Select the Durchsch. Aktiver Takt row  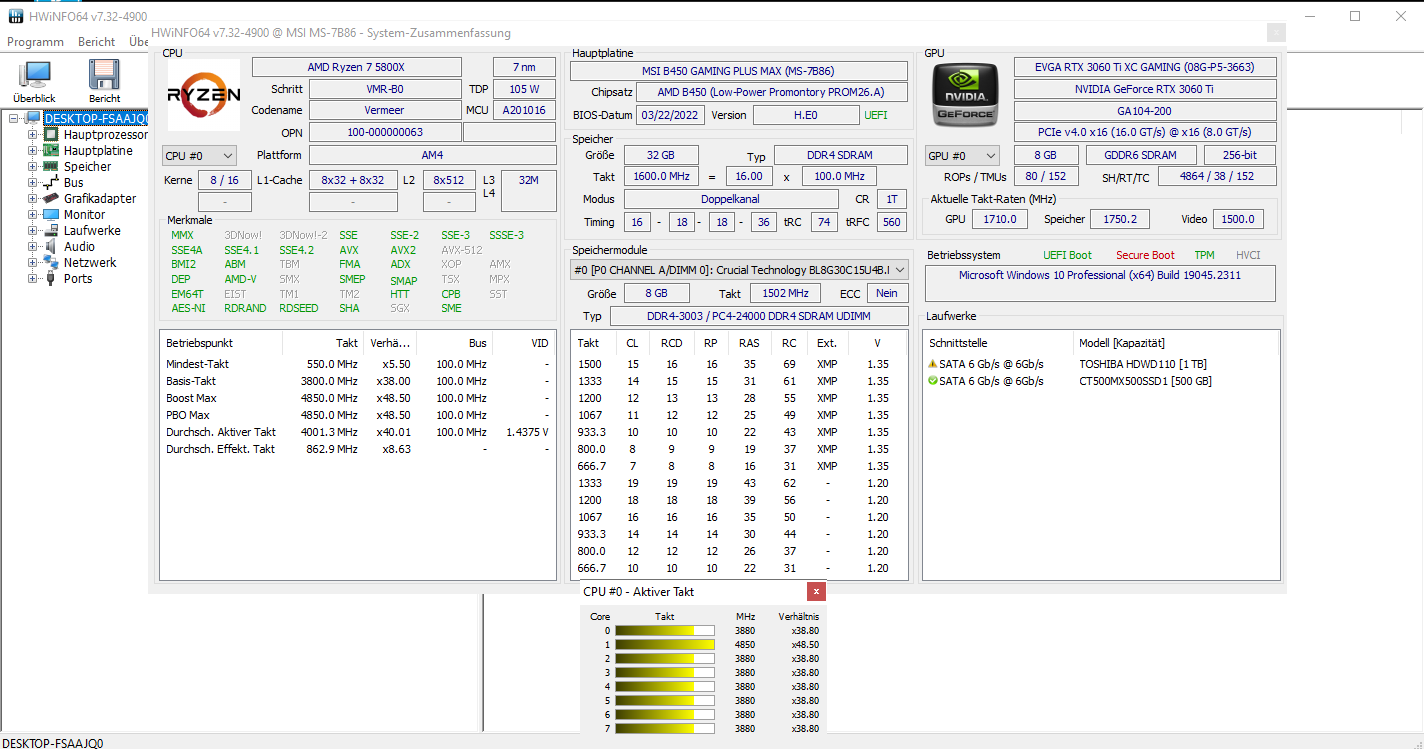tap(357, 432)
